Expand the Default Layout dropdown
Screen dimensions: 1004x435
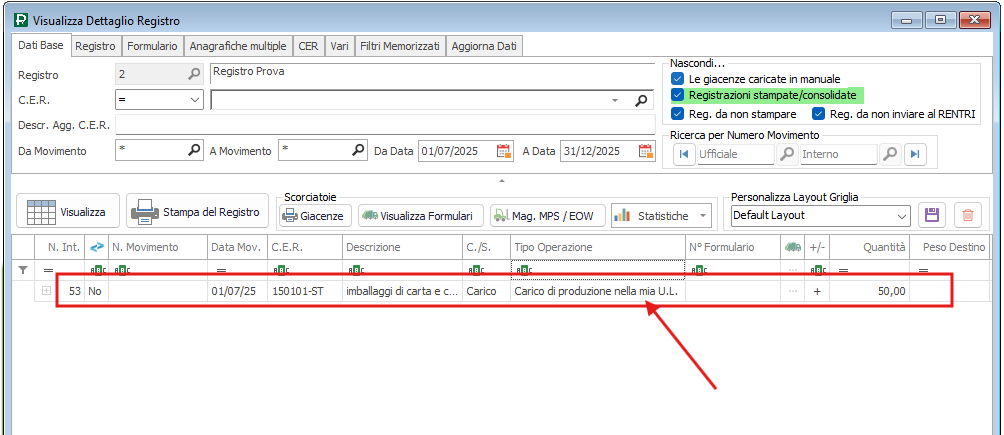click(x=901, y=215)
